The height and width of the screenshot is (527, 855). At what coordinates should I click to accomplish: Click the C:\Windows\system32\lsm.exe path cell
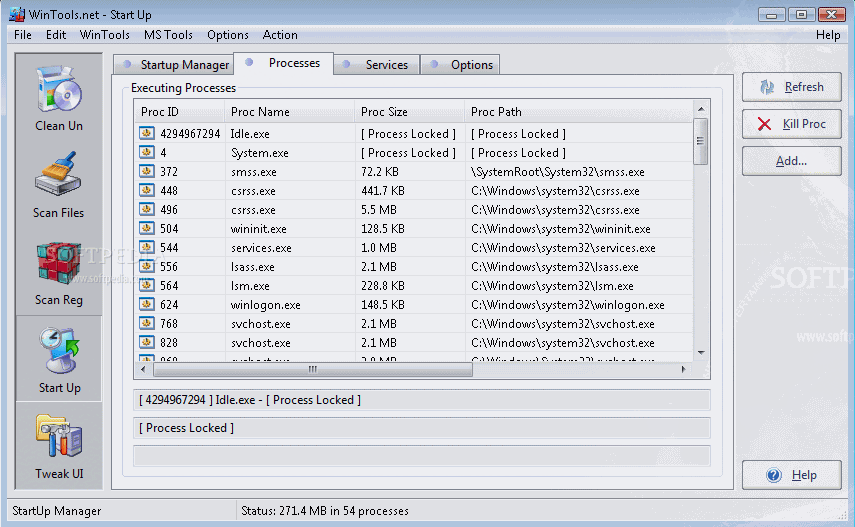click(552, 286)
